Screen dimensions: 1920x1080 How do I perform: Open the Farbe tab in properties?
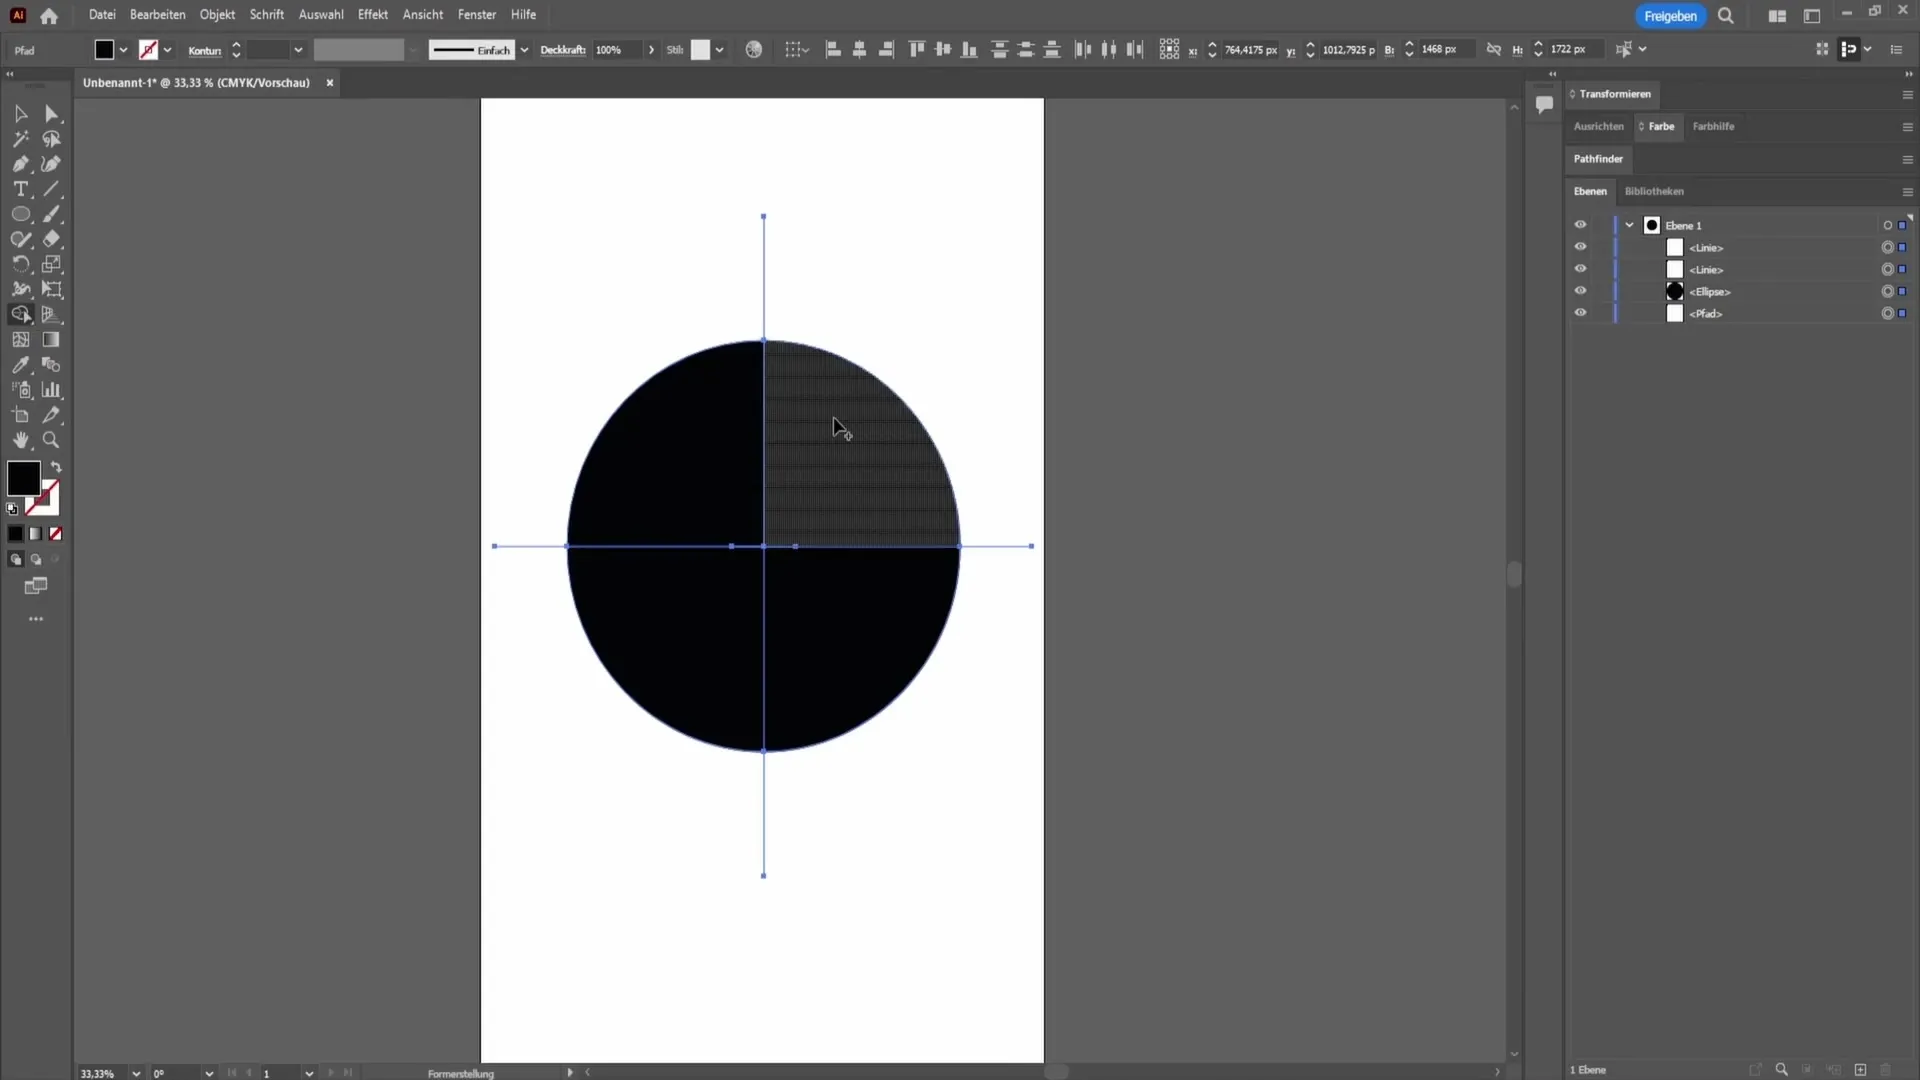(1662, 125)
